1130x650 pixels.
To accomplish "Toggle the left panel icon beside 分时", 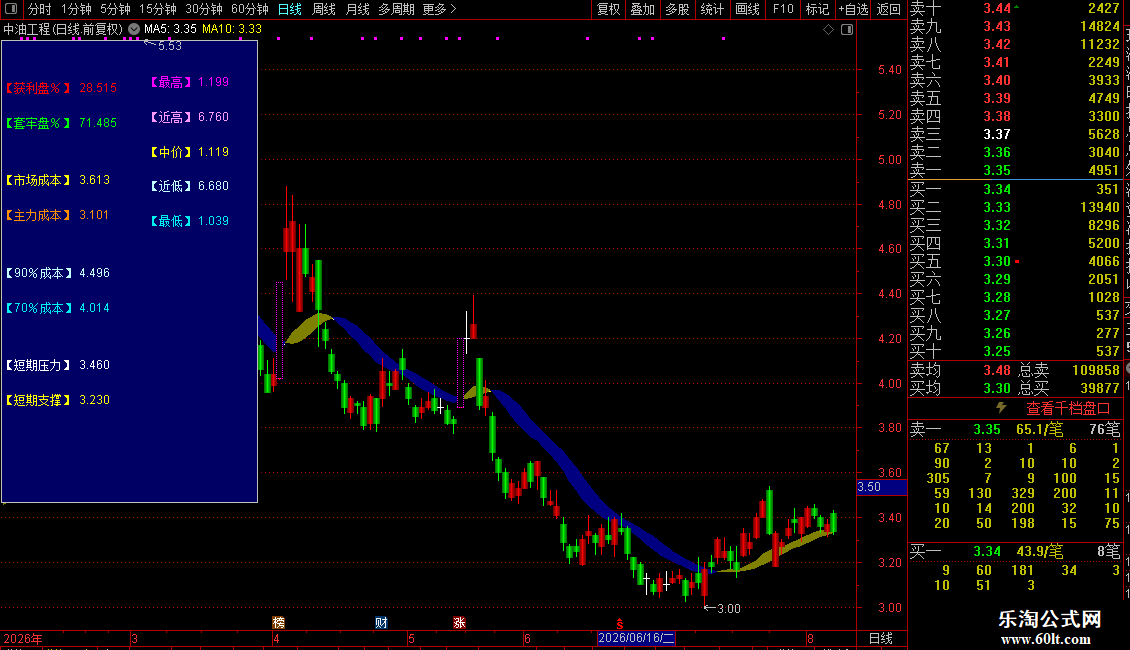I will point(11,9).
